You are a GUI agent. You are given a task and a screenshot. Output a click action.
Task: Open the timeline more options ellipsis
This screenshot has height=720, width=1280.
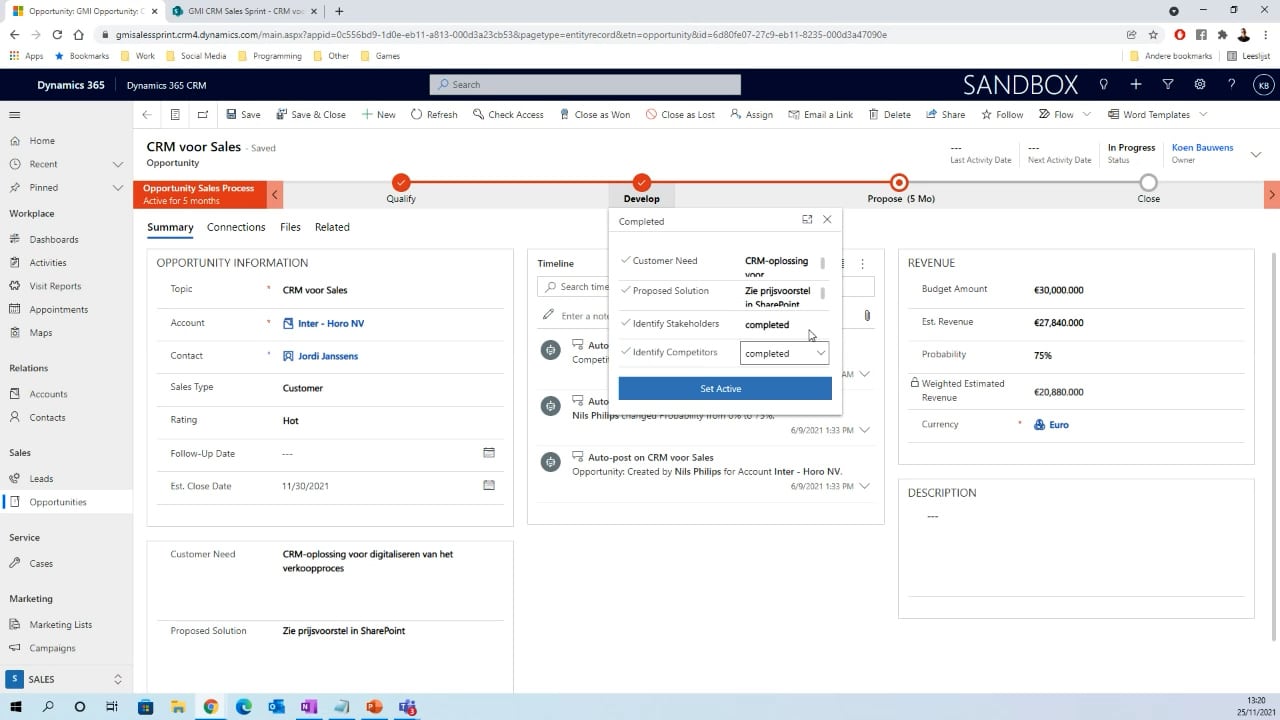[862, 264]
